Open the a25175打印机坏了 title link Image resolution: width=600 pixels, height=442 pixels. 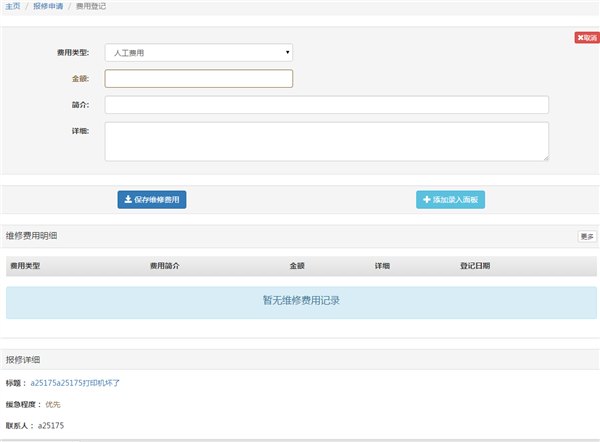[x=75, y=383]
